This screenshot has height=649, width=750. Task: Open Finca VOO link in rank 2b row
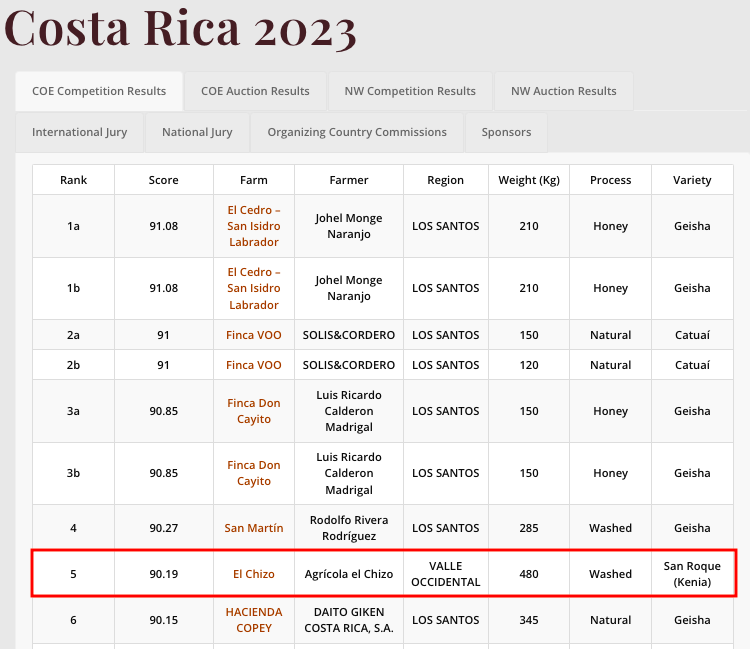coord(254,365)
